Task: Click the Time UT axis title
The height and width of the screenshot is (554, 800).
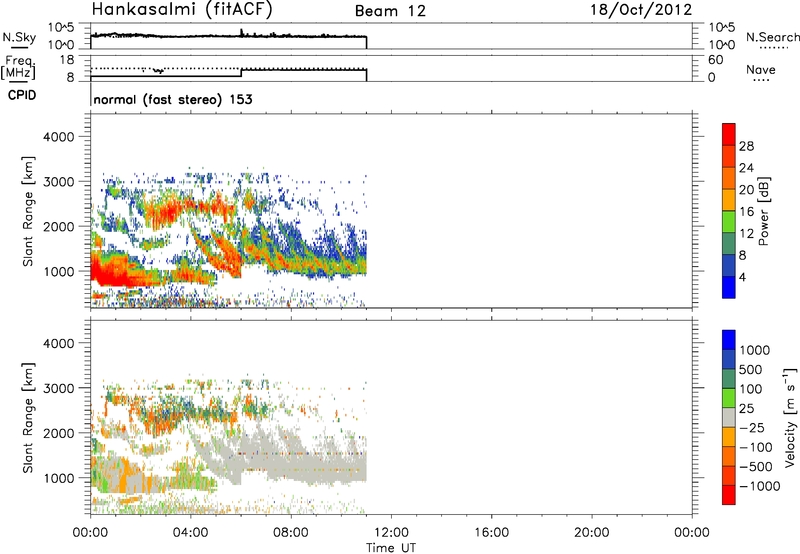Action: tap(391, 548)
